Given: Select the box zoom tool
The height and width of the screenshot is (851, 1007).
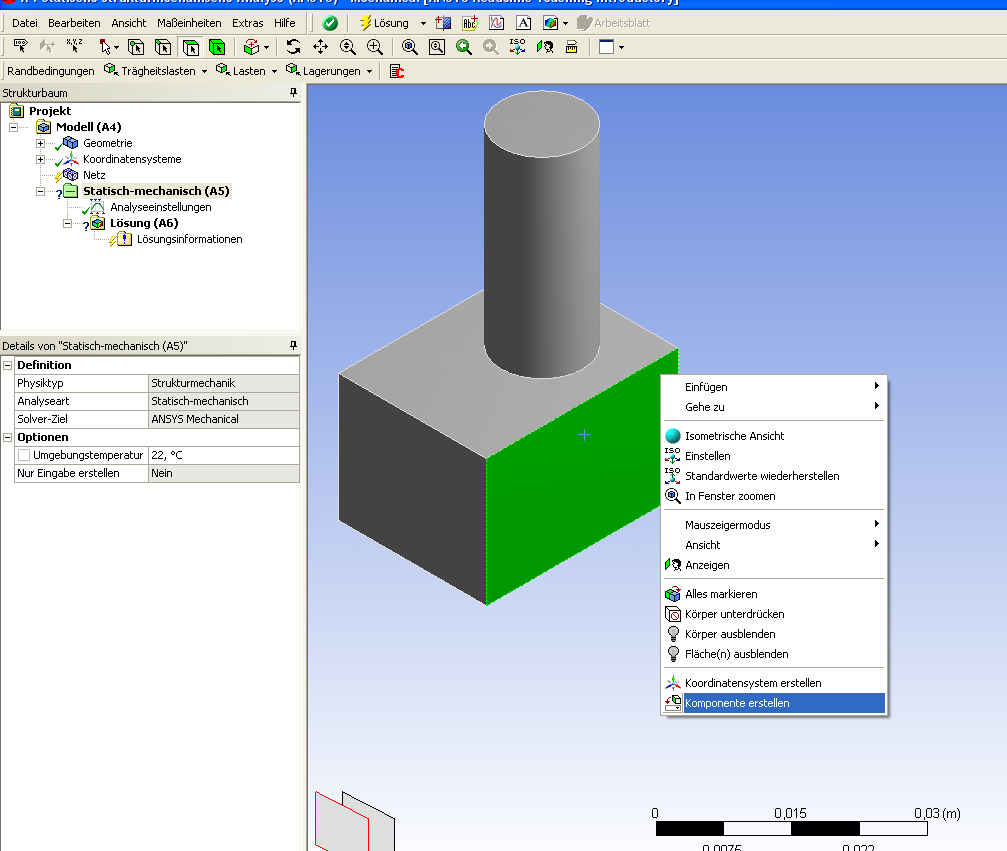Looking at the screenshot, I should tap(374, 47).
